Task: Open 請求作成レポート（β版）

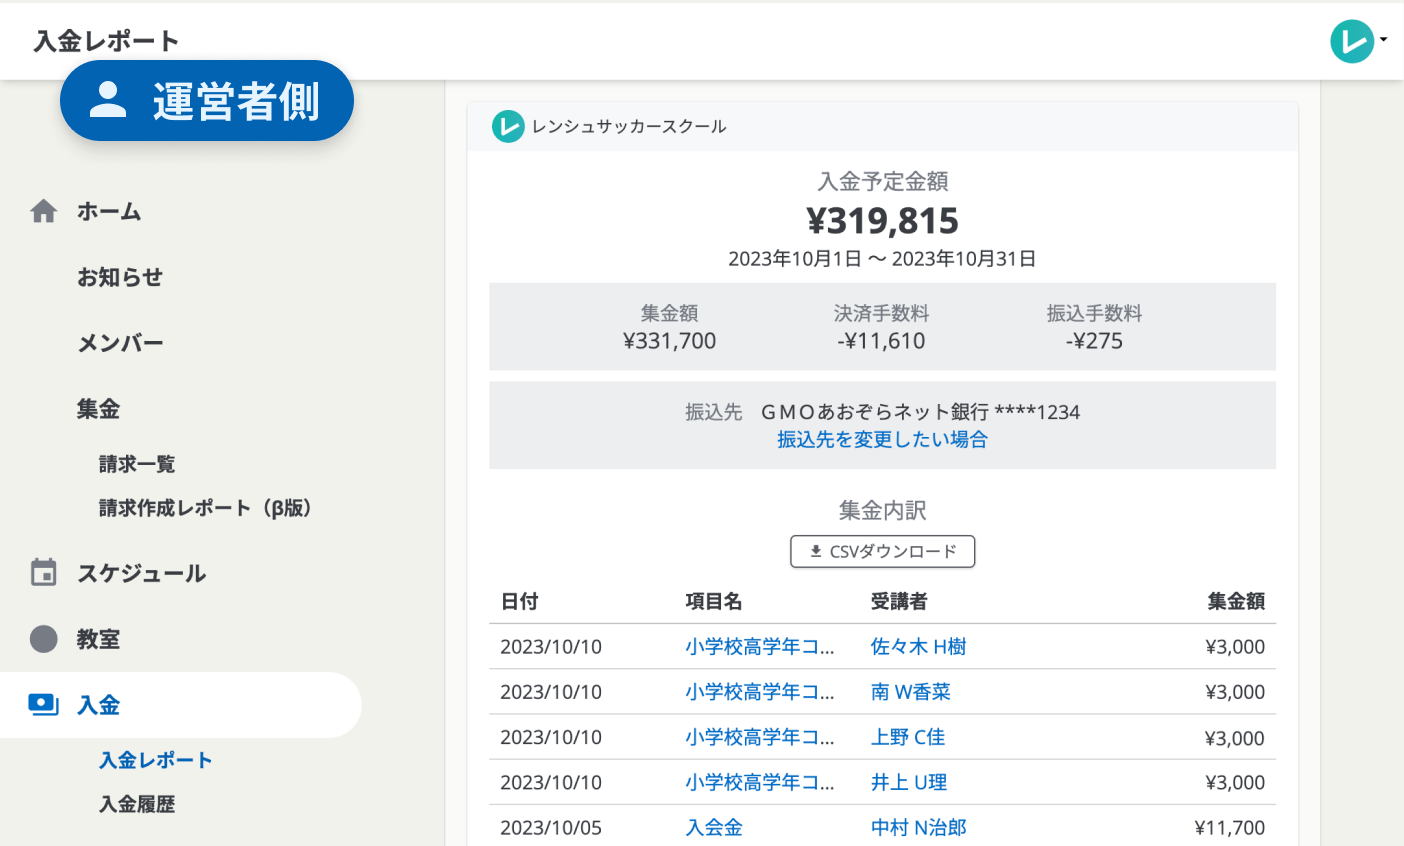Action: 205,508
